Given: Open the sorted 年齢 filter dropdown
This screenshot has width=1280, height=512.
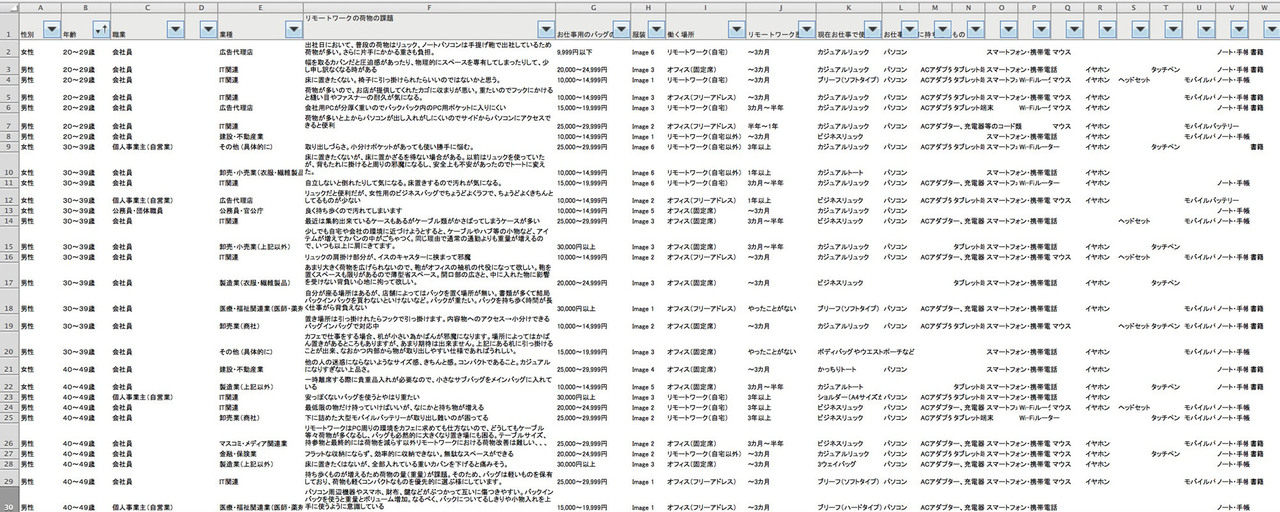Looking at the screenshot, I should pyautogui.click(x=100, y=30).
